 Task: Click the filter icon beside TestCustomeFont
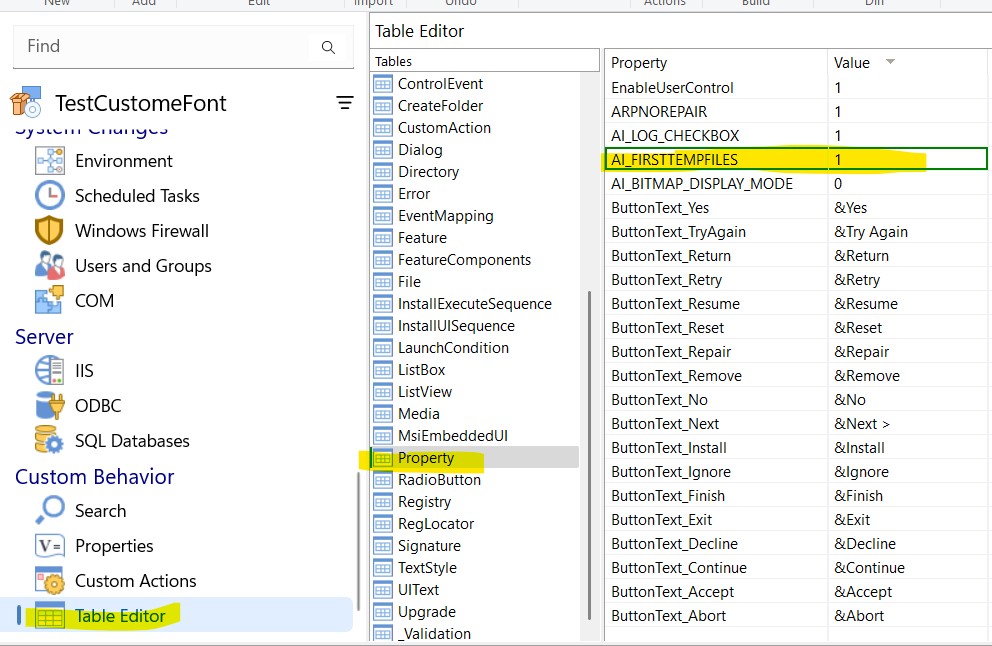click(345, 102)
